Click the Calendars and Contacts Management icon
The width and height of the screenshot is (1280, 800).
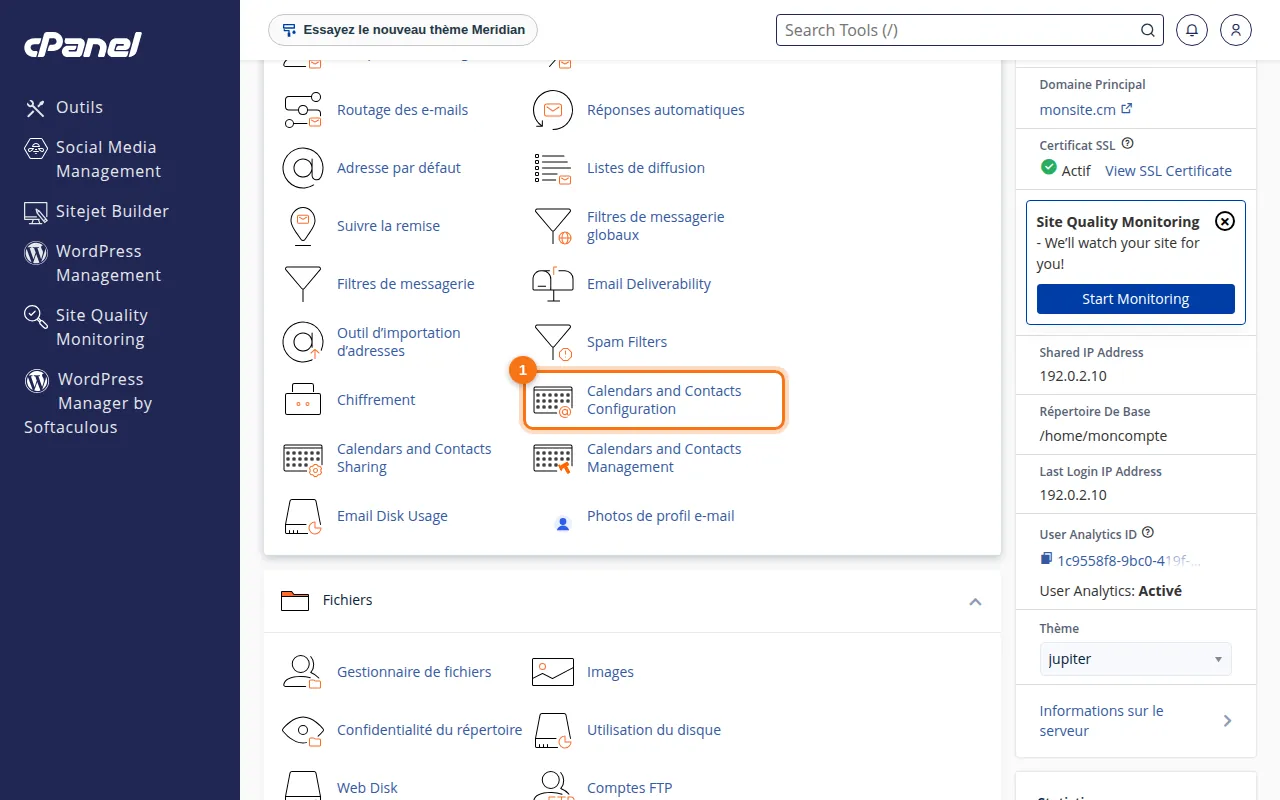coord(553,458)
